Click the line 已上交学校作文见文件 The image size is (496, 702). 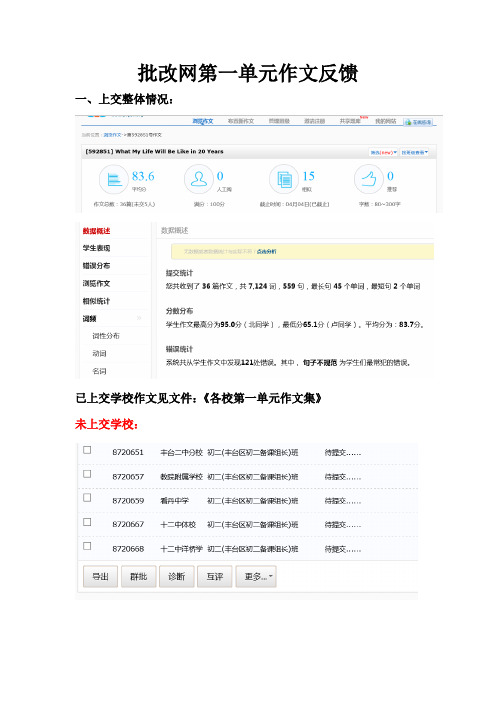pos(199,398)
